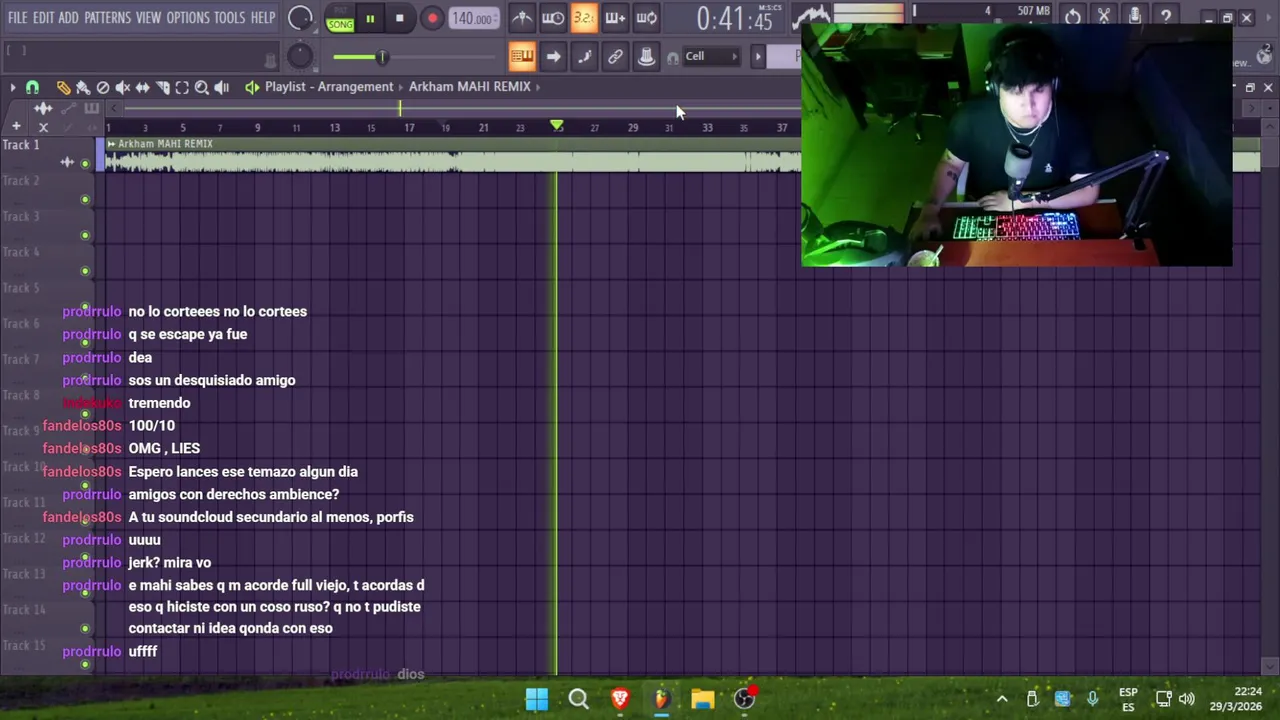Open Brave browser from taskbar
Viewport: 1280px width, 720px height.
tap(619, 699)
